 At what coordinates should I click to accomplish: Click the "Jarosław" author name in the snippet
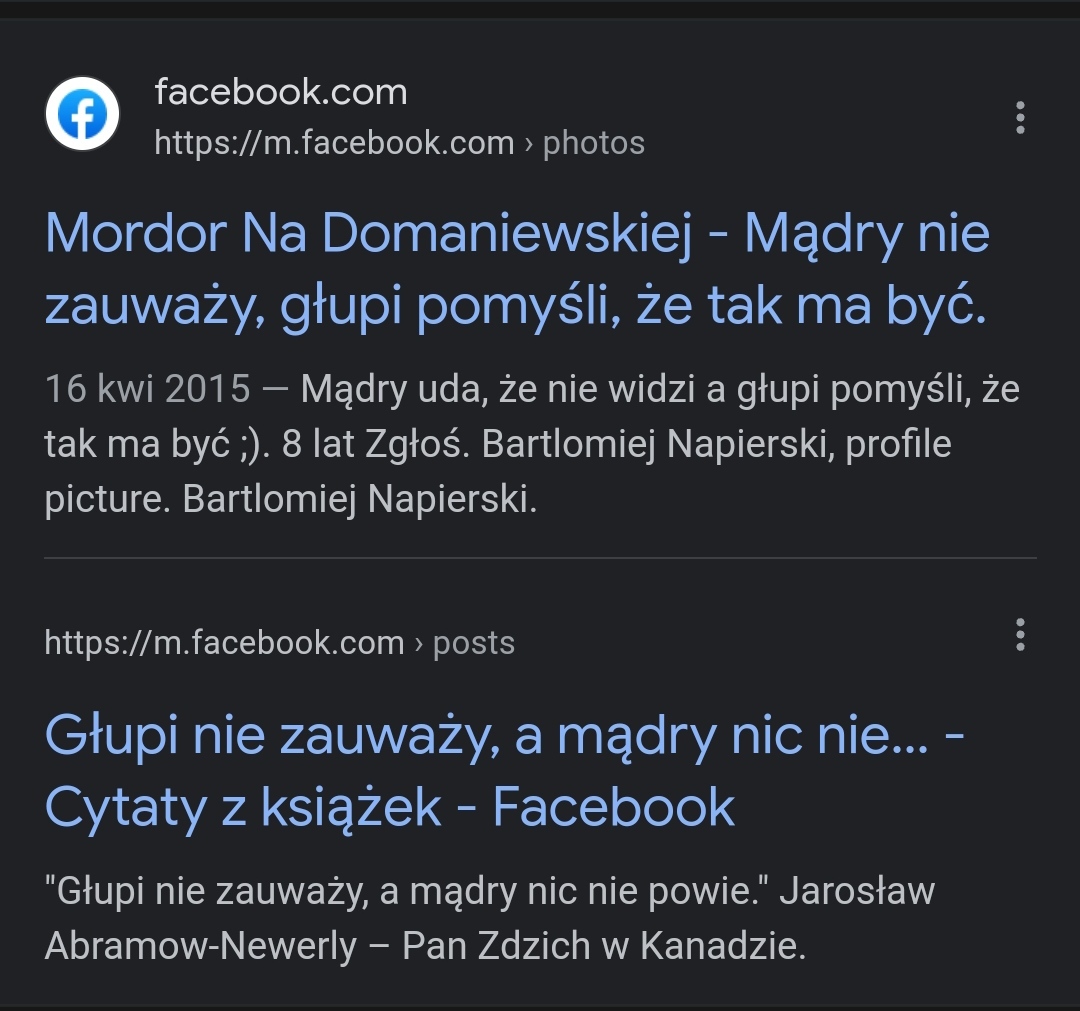pos(857,890)
